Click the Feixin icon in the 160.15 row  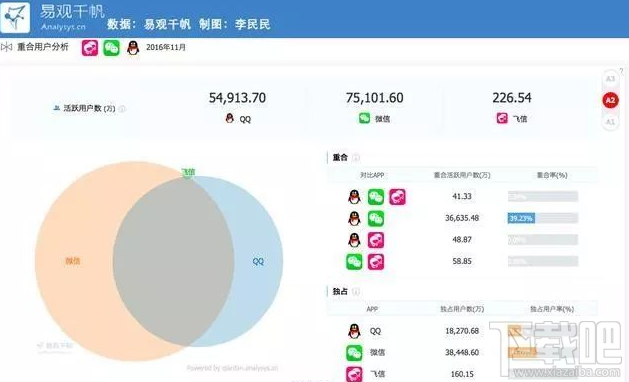[x=354, y=374]
